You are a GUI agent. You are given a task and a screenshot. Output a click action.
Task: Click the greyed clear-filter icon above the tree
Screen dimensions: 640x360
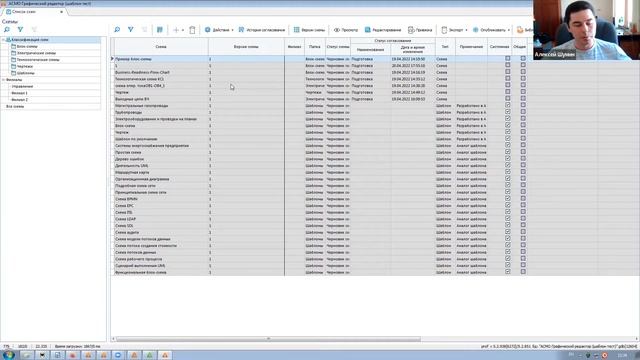click(x=34, y=30)
